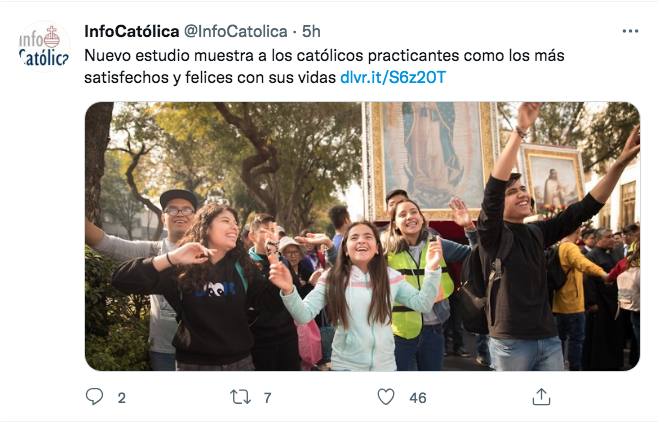
Task: Follow the dlvr.it/S6z2OT link
Action: tap(393, 77)
